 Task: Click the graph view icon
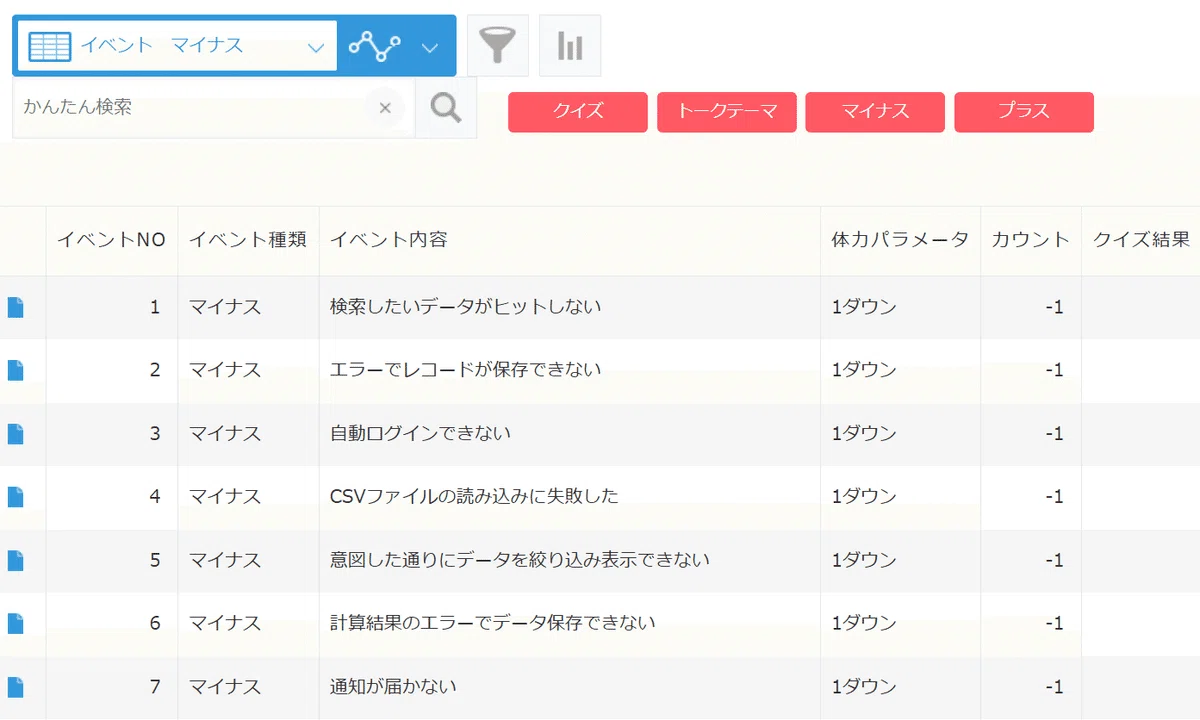point(374,46)
